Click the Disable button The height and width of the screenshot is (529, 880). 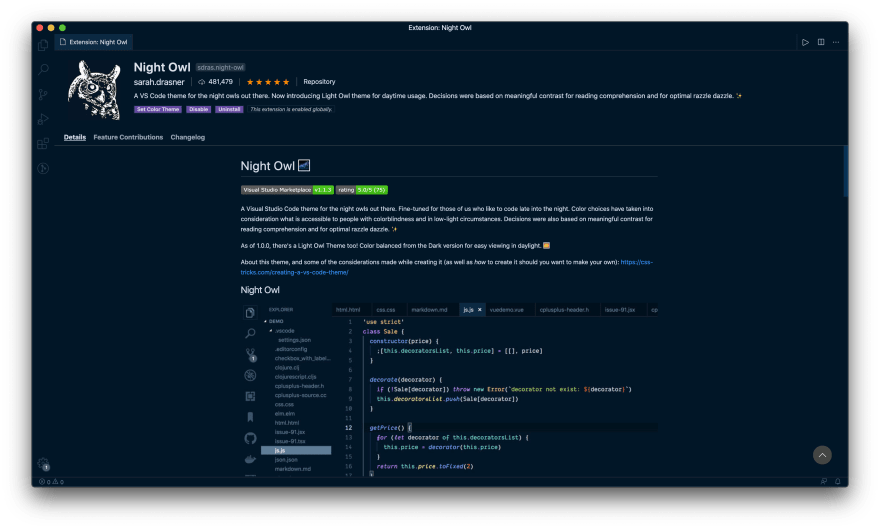199,109
